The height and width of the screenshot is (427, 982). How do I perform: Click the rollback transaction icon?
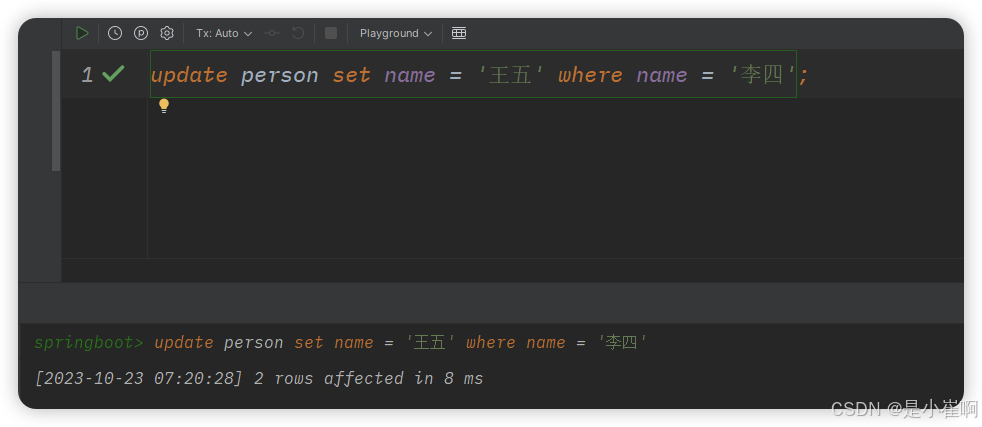[x=298, y=33]
